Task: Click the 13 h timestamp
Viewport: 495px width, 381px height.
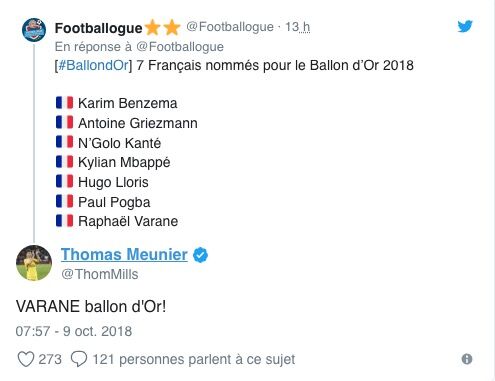Action: (x=297, y=27)
